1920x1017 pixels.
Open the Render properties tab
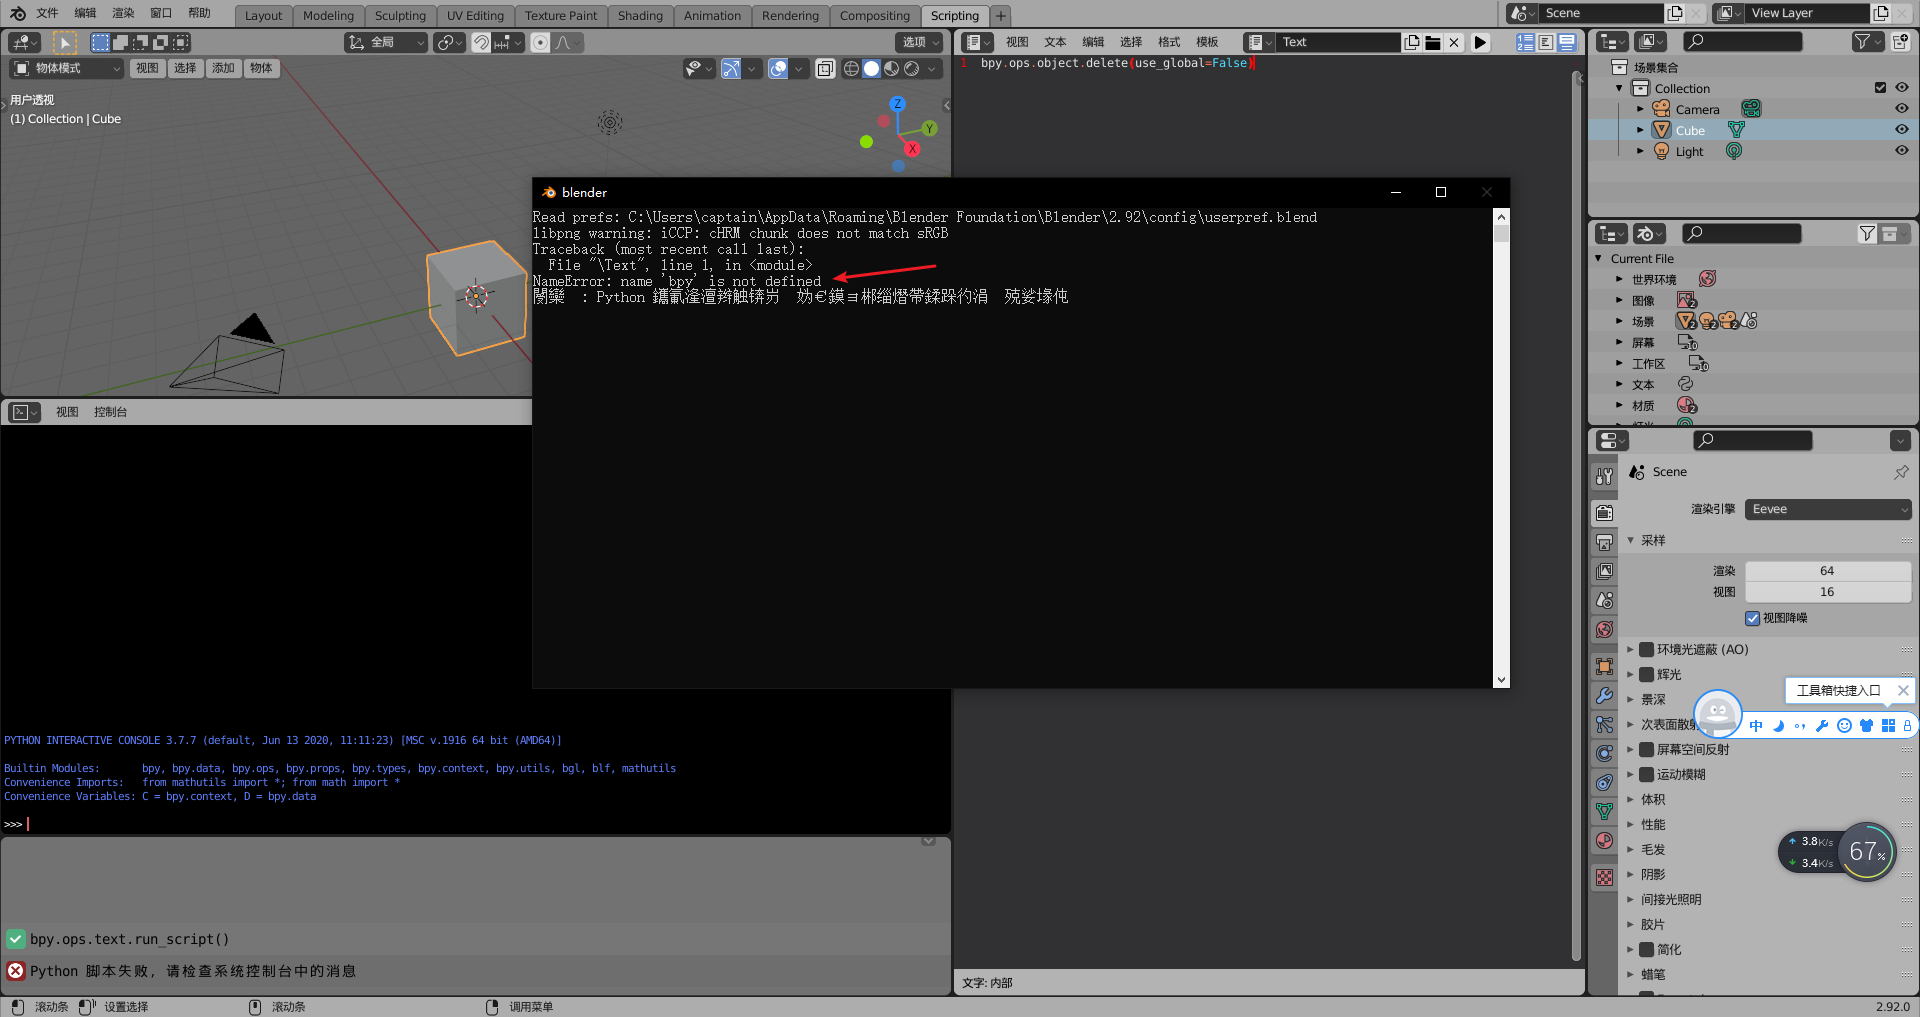pos(1604,513)
